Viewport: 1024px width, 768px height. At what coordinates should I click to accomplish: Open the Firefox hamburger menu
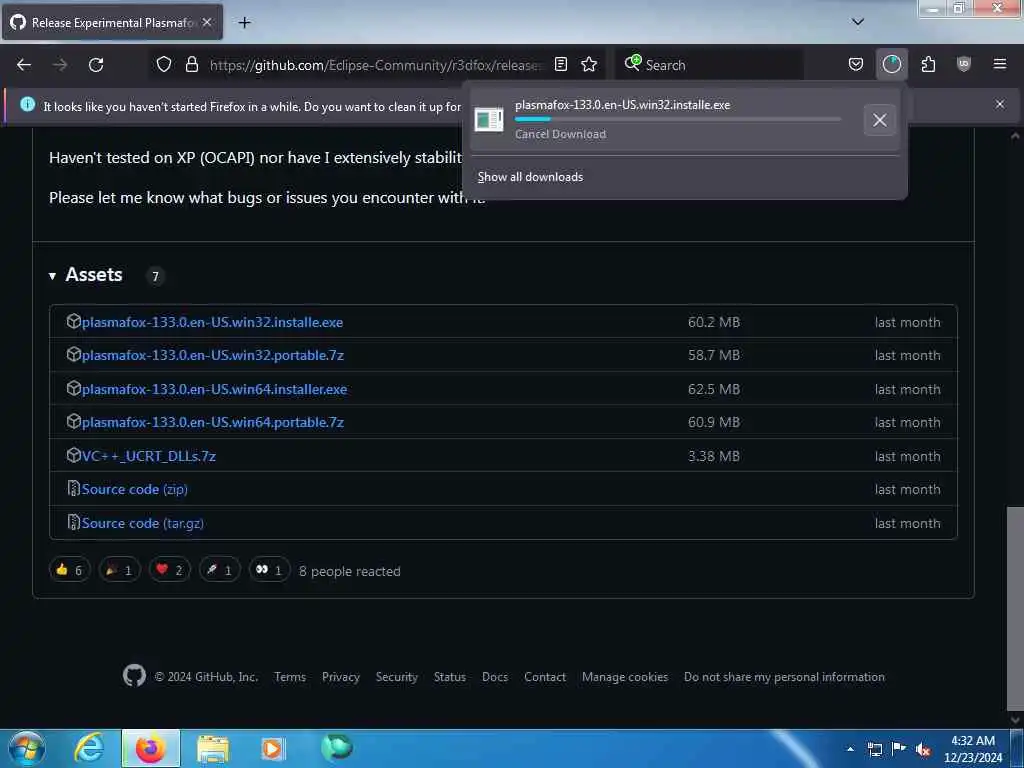(x=999, y=64)
